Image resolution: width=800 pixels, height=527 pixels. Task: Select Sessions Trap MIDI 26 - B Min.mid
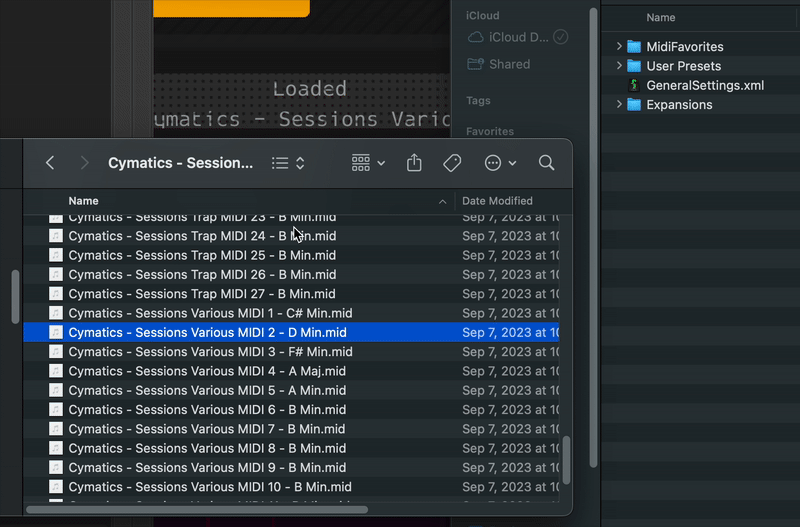pos(291,274)
